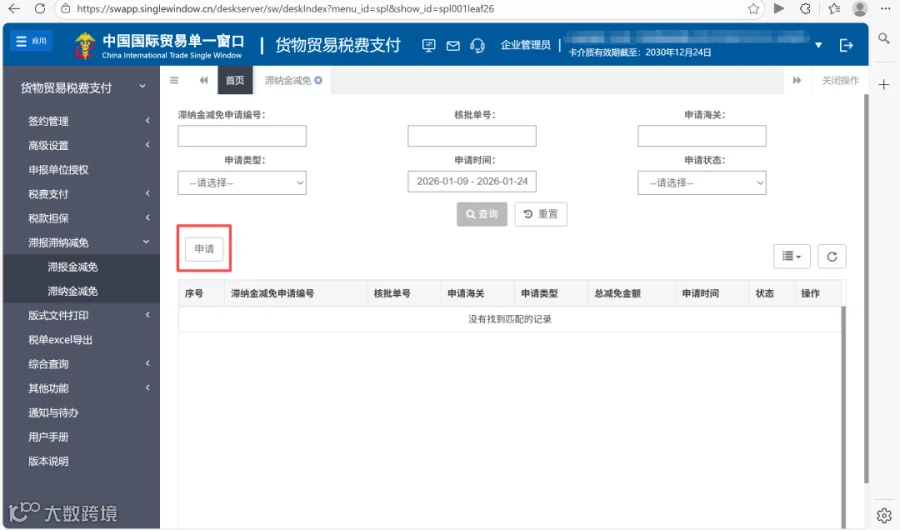Open the 申请类型 dropdown
The width and height of the screenshot is (900, 530).
point(242,183)
